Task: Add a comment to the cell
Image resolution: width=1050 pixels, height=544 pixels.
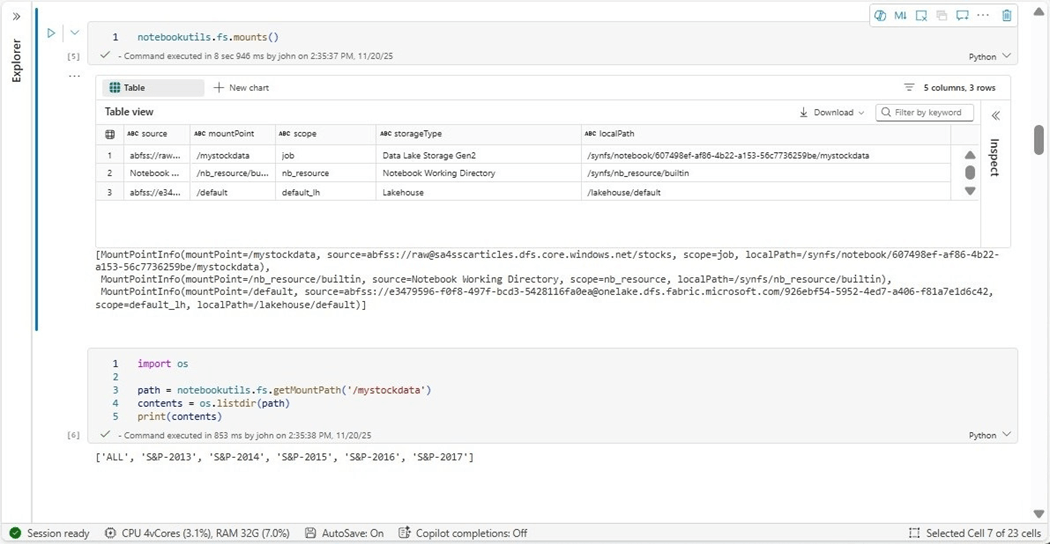Action: [x=962, y=15]
